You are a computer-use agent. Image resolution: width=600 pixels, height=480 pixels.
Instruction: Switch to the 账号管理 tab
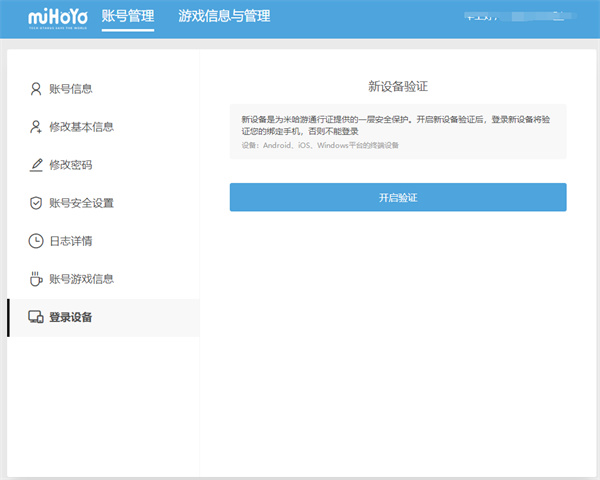[x=128, y=17]
